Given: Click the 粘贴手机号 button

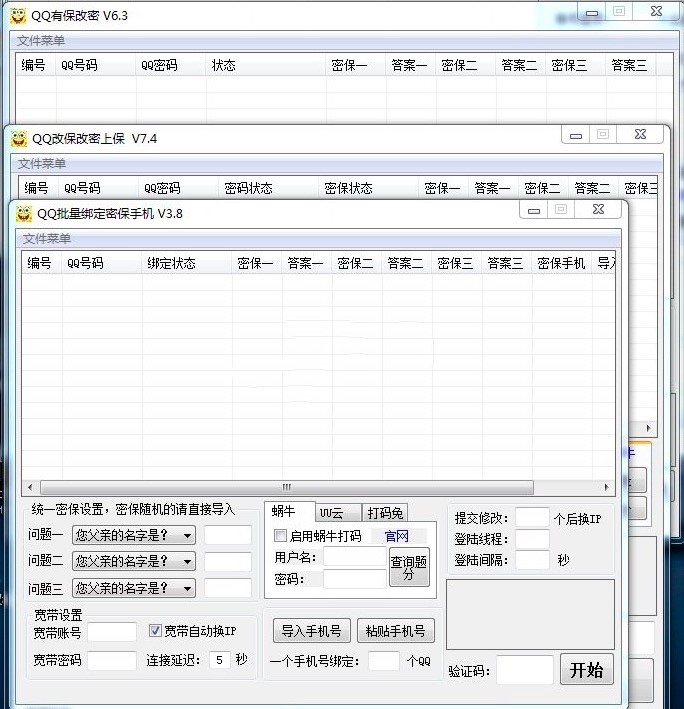Looking at the screenshot, I should click(x=396, y=630).
